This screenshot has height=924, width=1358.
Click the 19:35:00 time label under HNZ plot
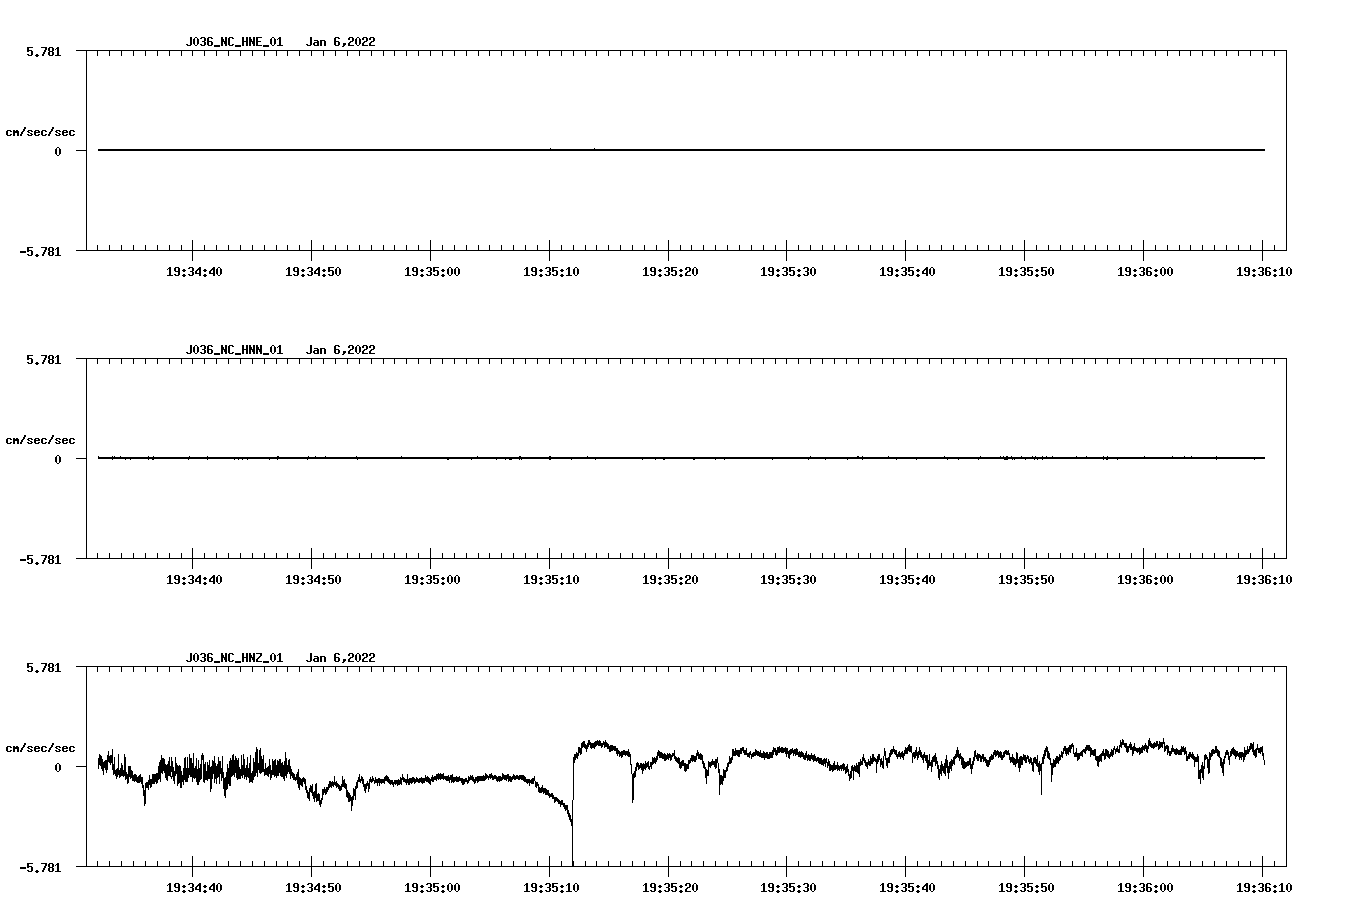click(432, 888)
